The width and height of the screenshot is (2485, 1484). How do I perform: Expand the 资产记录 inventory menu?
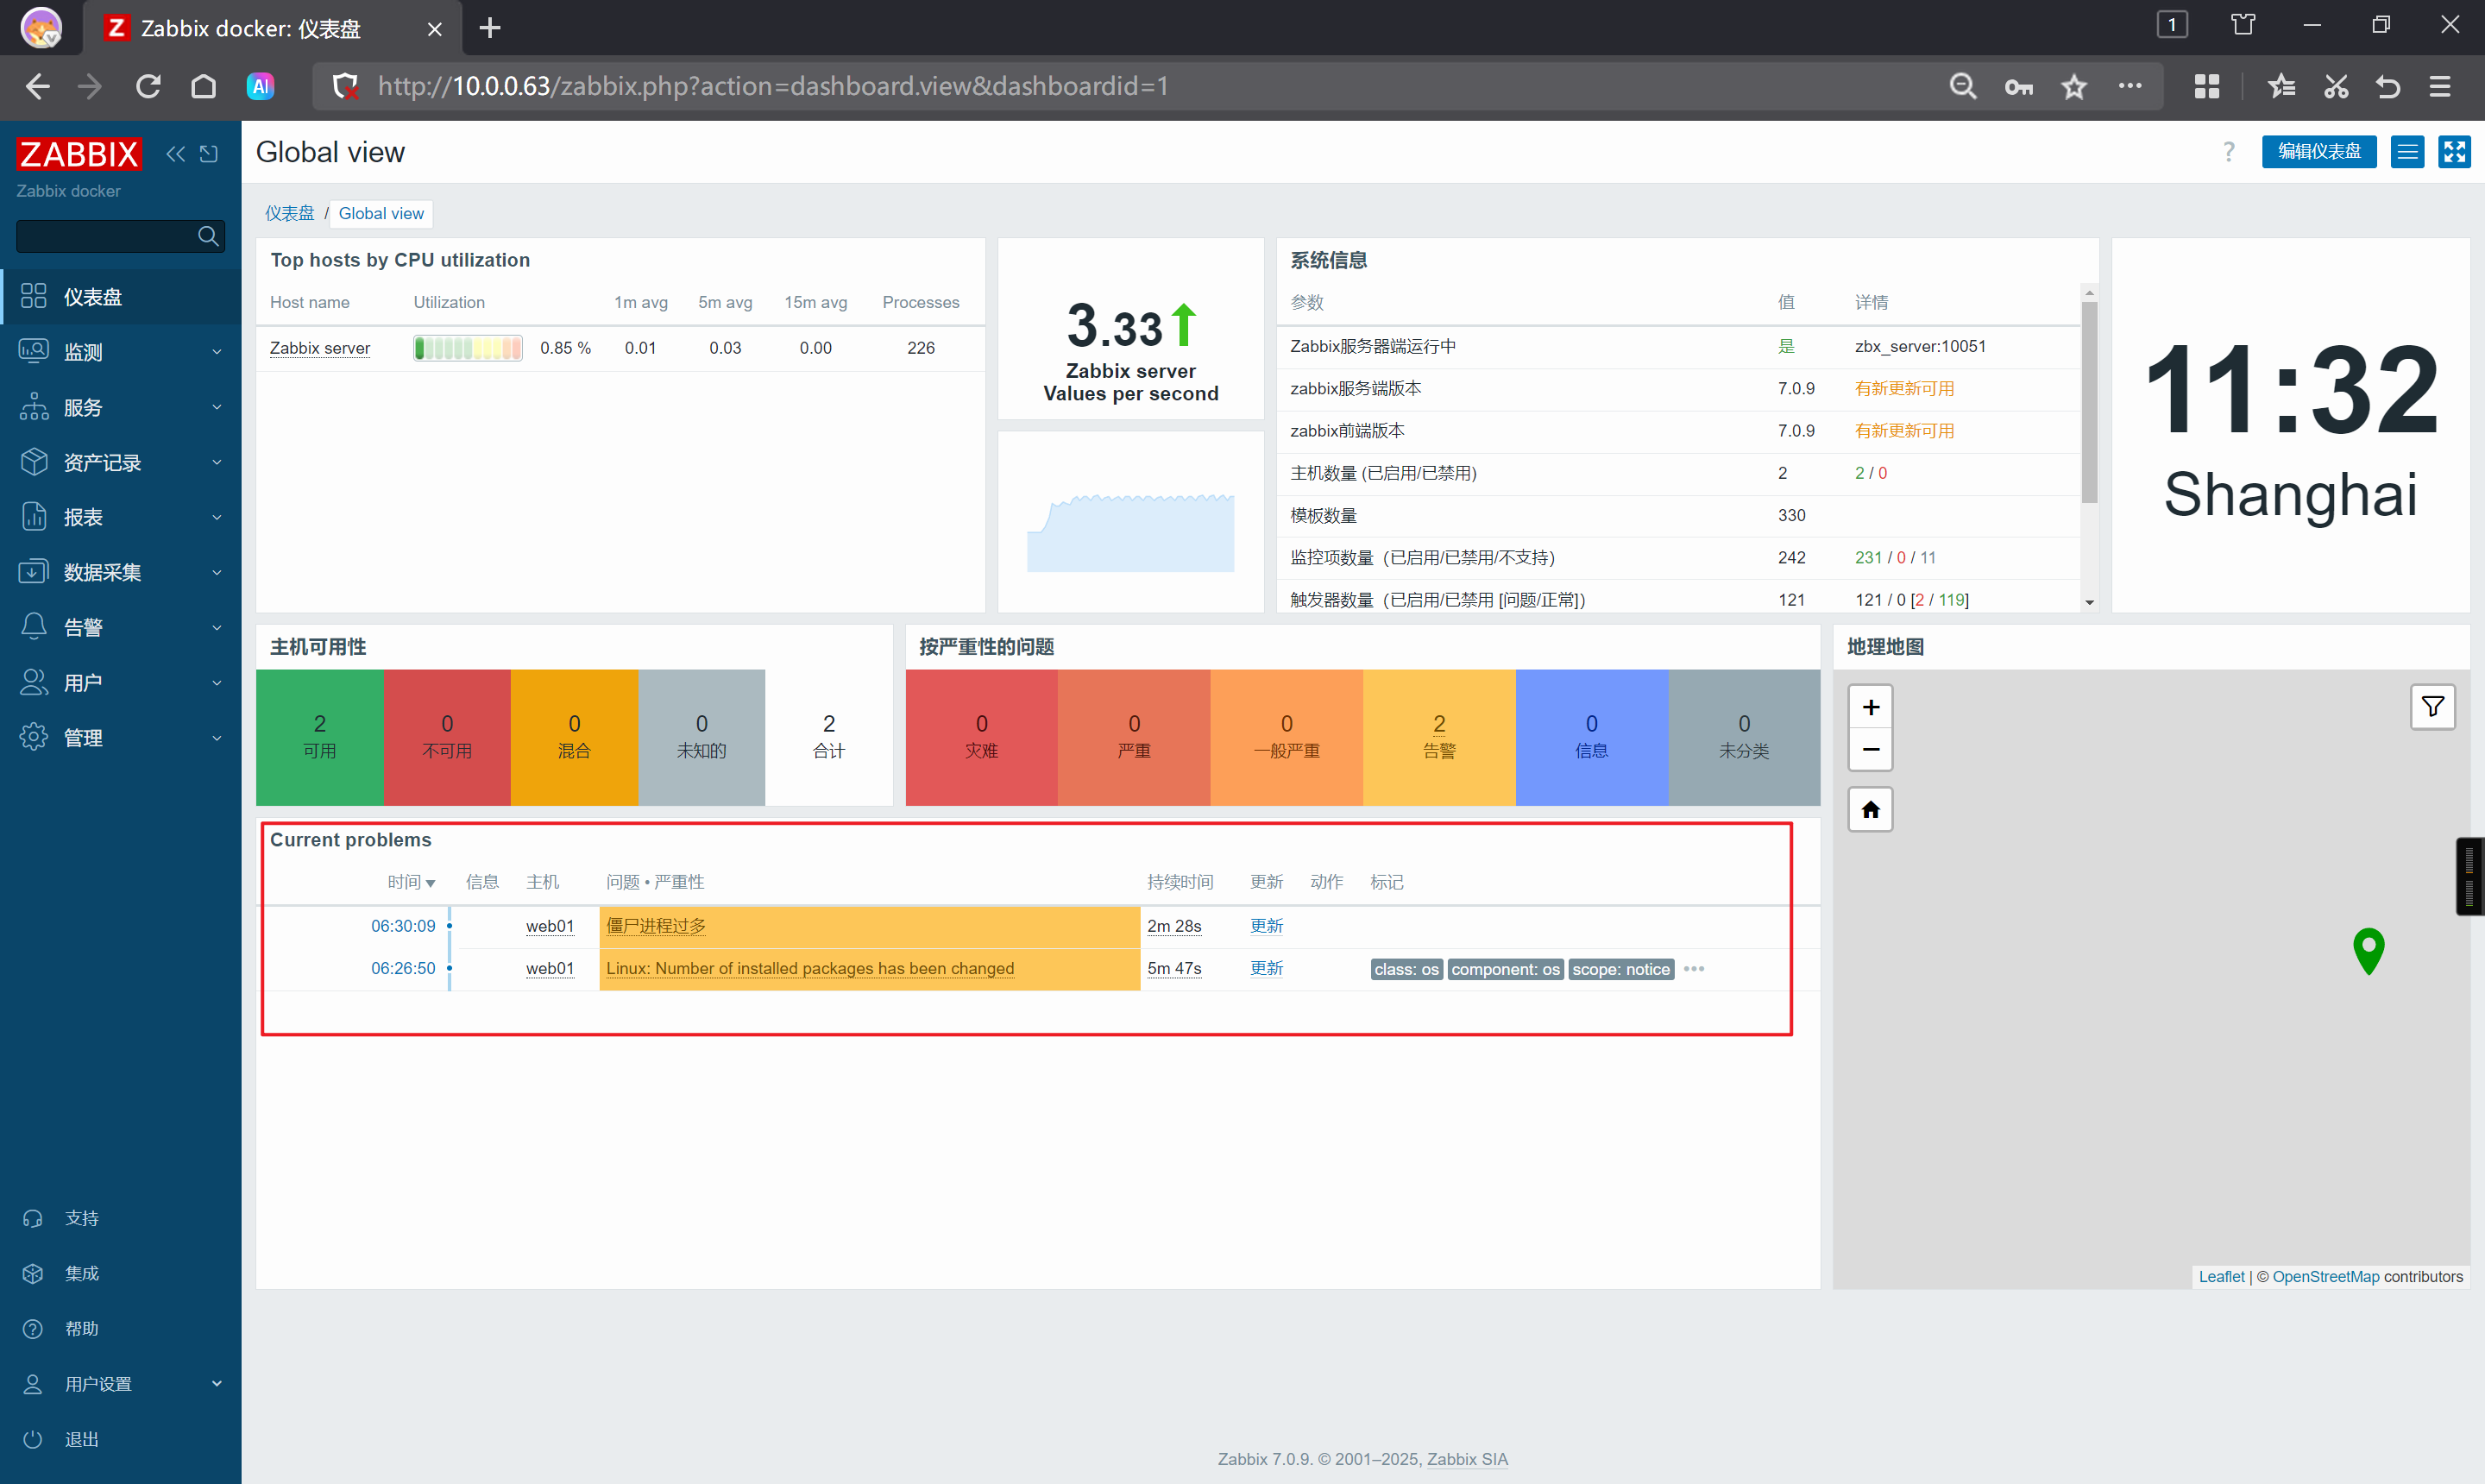(120, 462)
